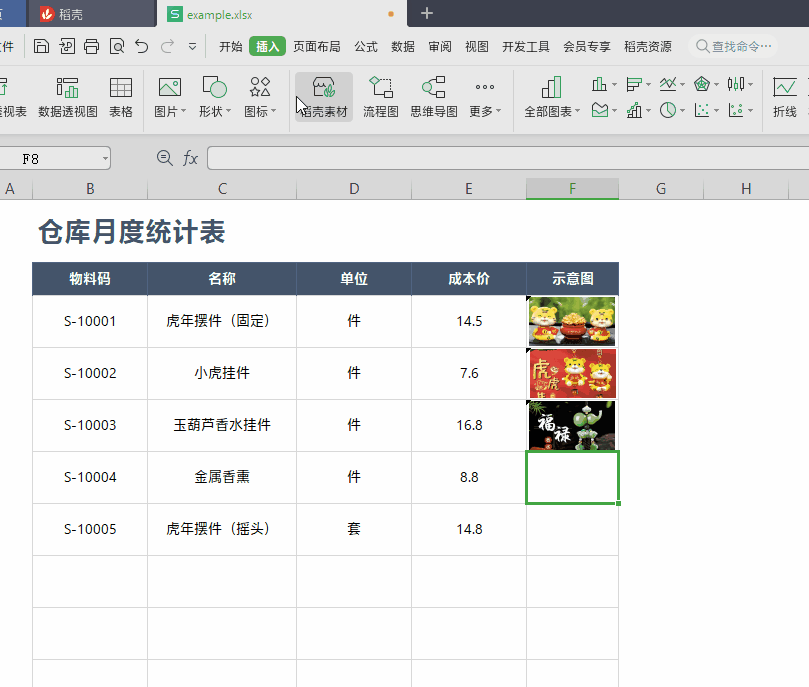Insert an area chart

(599, 110)
